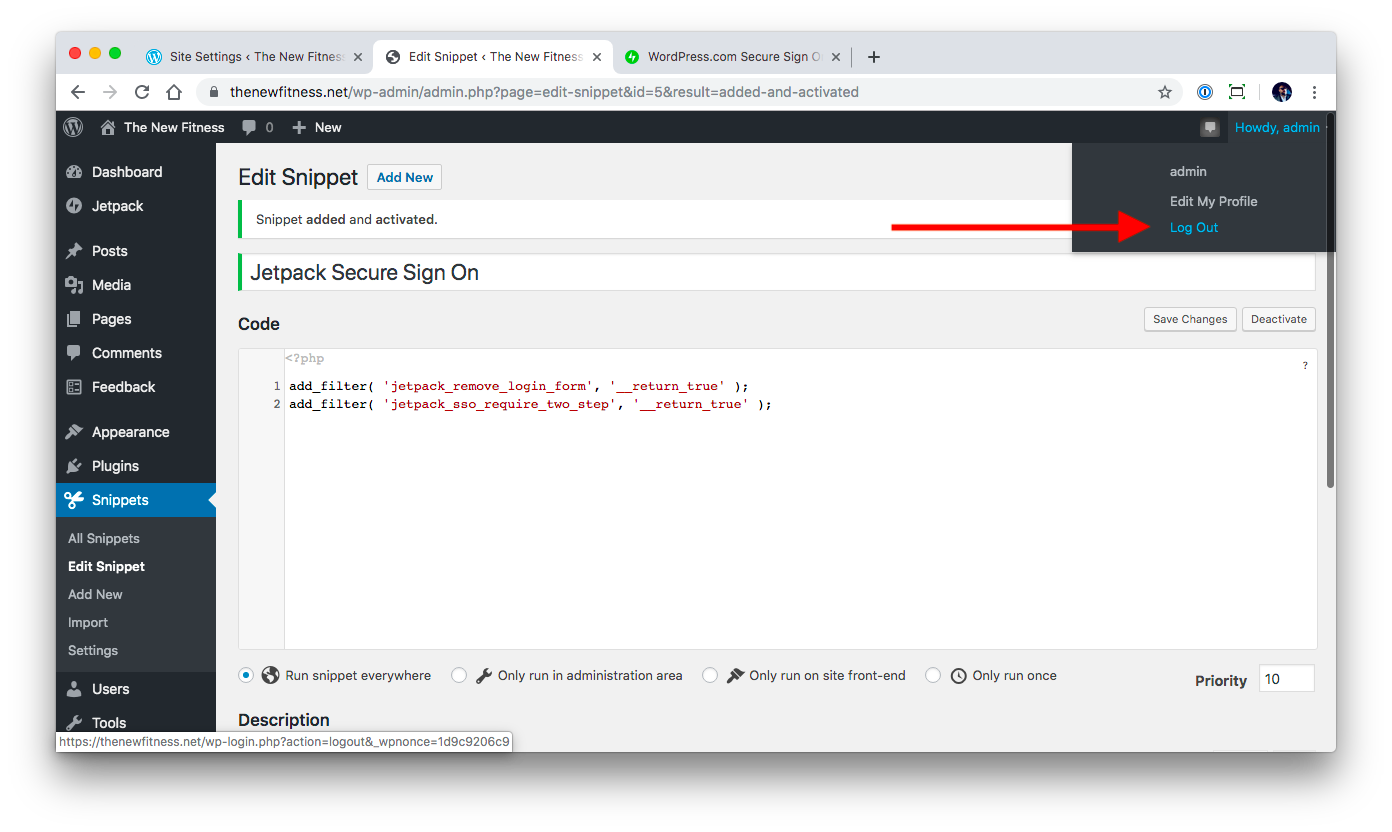1392x832 pixels.
Task: Click Save Changes button
Action: coord(1190,319)
